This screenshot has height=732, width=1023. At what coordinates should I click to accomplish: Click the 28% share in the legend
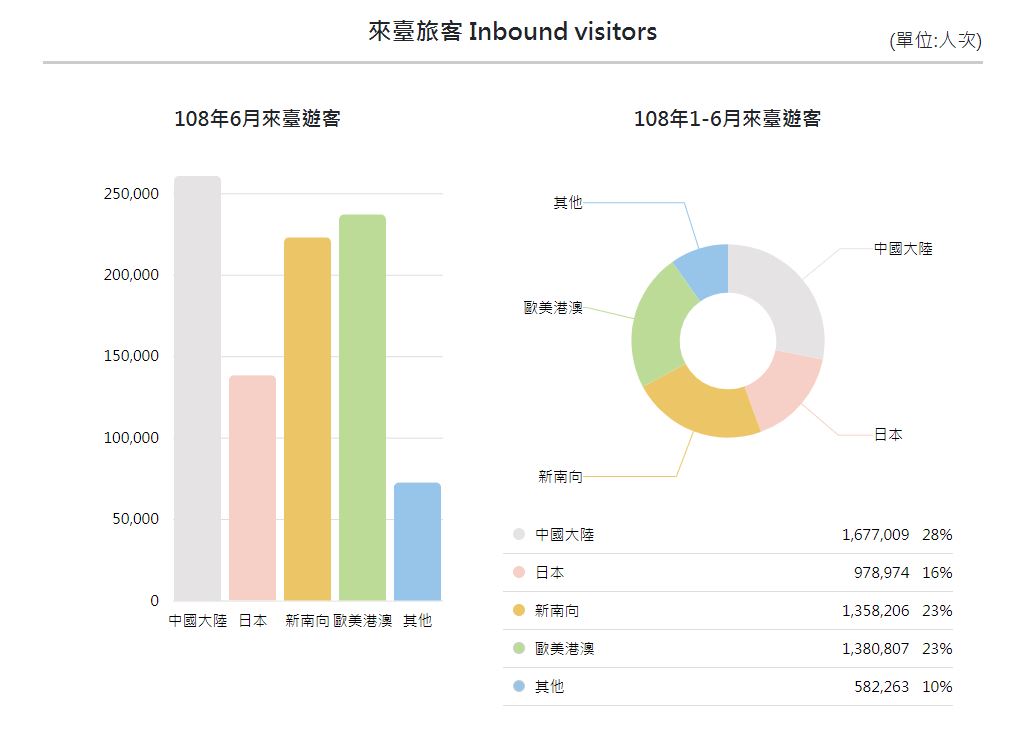coord(938,535)
